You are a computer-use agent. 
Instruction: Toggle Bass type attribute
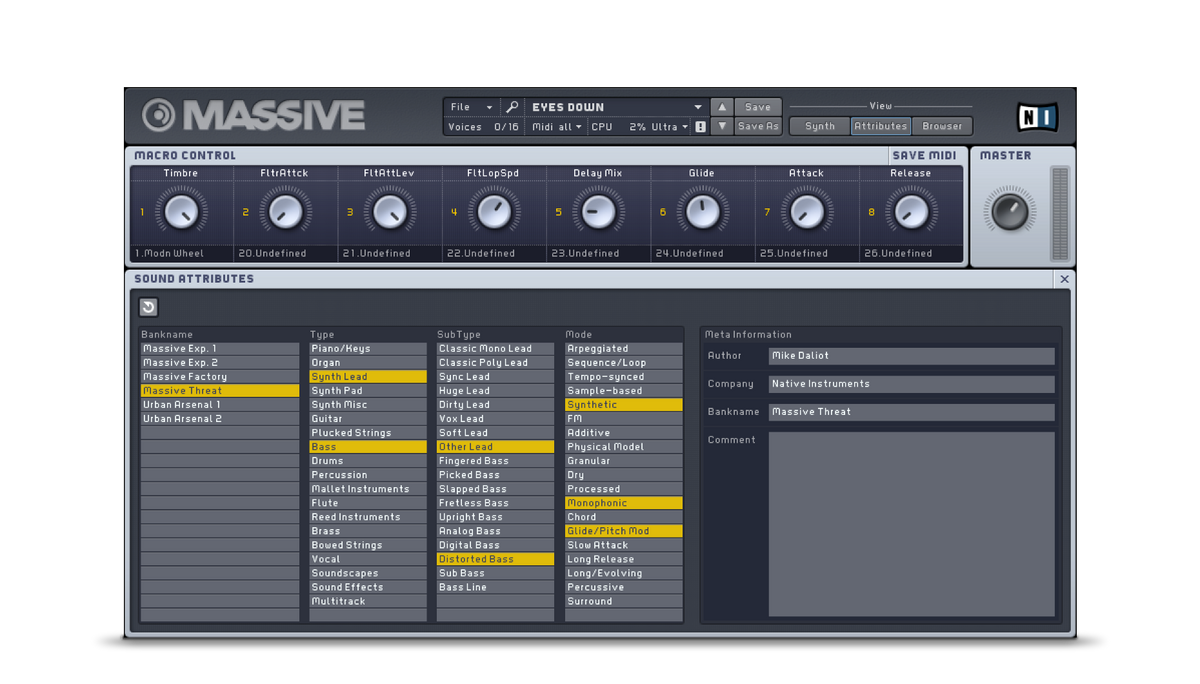[x=368, y=447]
